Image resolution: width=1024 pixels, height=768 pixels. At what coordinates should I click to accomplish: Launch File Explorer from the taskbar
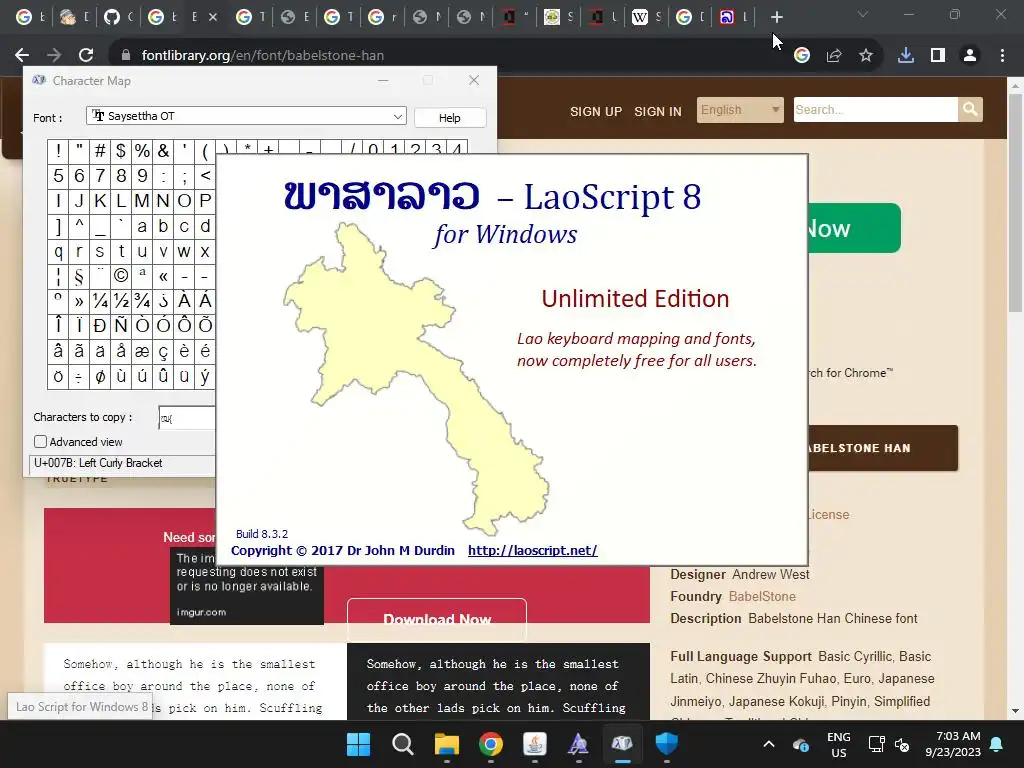coord(447,744)
